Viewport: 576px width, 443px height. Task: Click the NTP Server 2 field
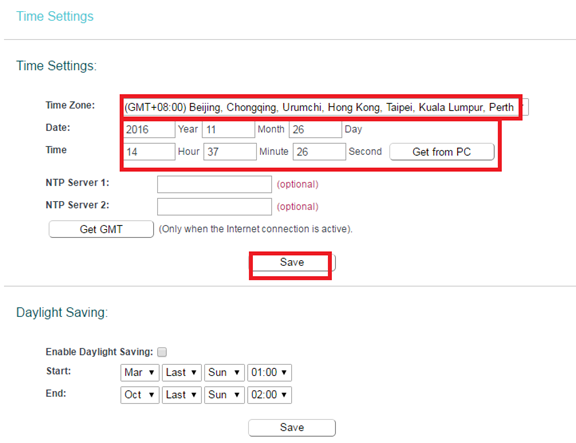point(215,207)
